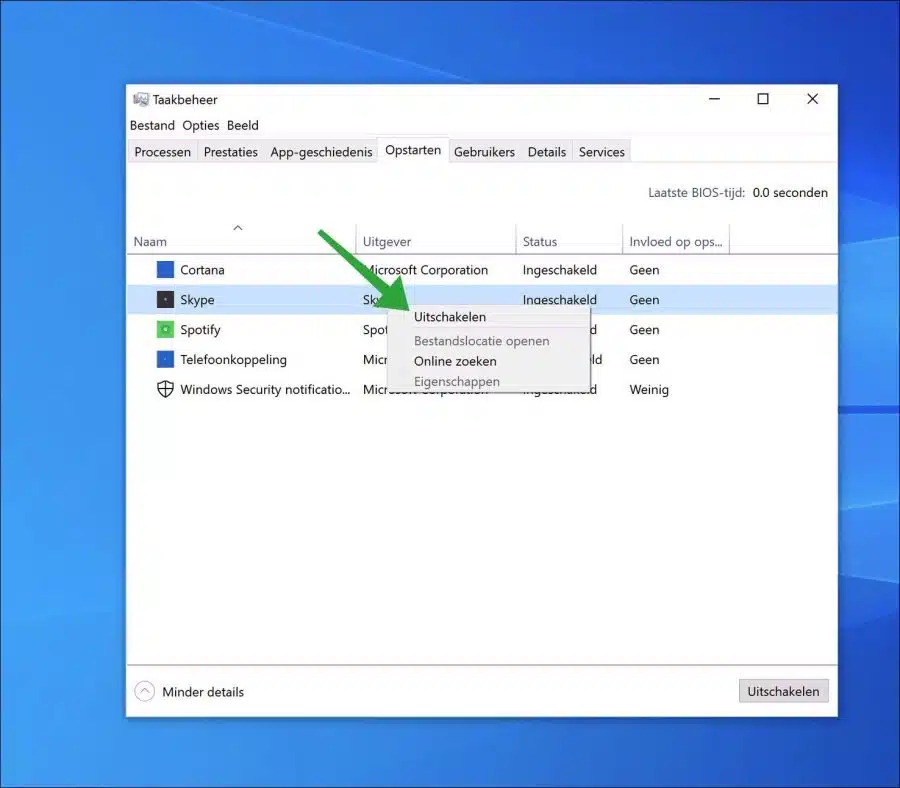
Task: Maximize the Taakbeheer window
Action: (x=763, y=99)
